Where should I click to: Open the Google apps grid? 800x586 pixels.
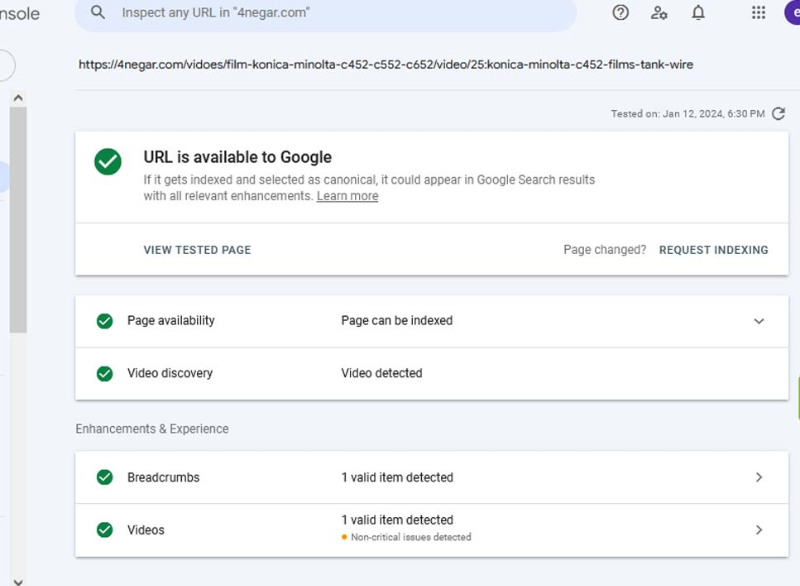tap(758, 13)
